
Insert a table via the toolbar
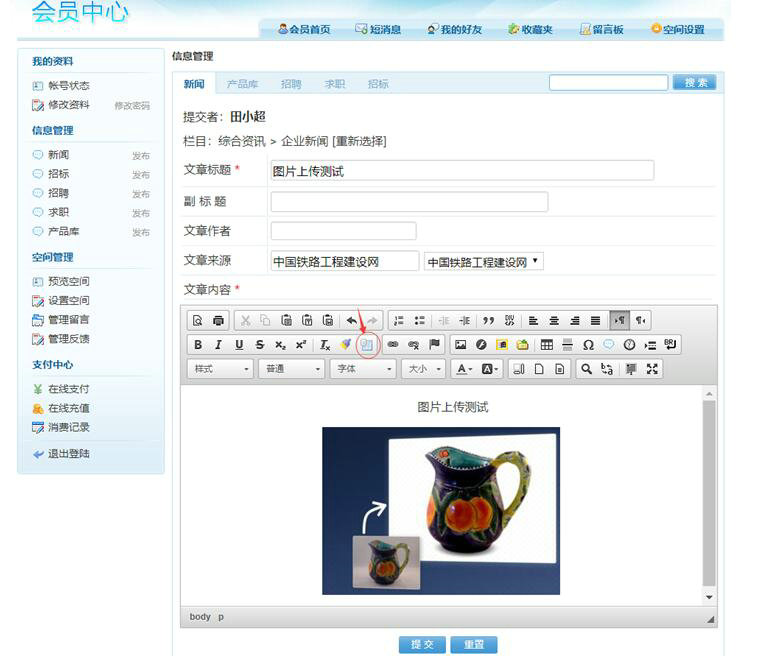[x=546, y=345]
